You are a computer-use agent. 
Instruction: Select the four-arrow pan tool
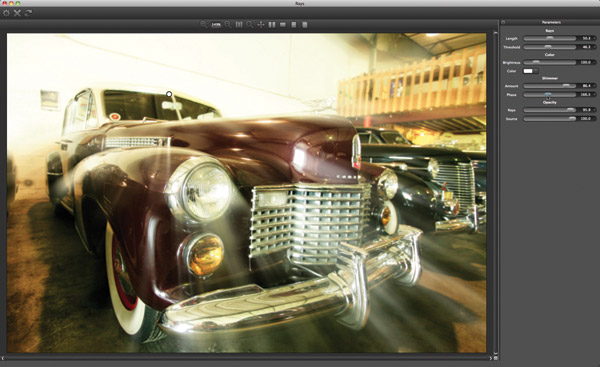click(261, 24)
